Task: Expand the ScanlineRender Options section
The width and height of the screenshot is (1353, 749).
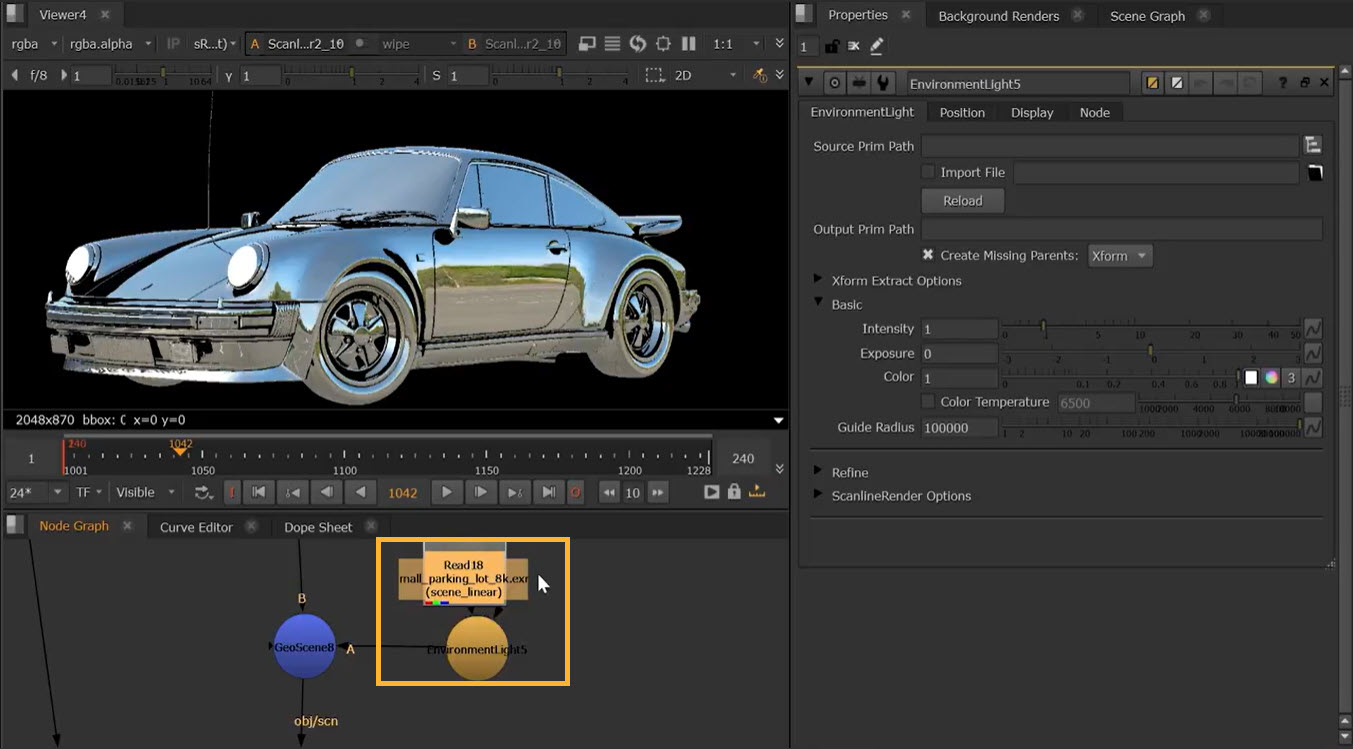Action: 819,496
